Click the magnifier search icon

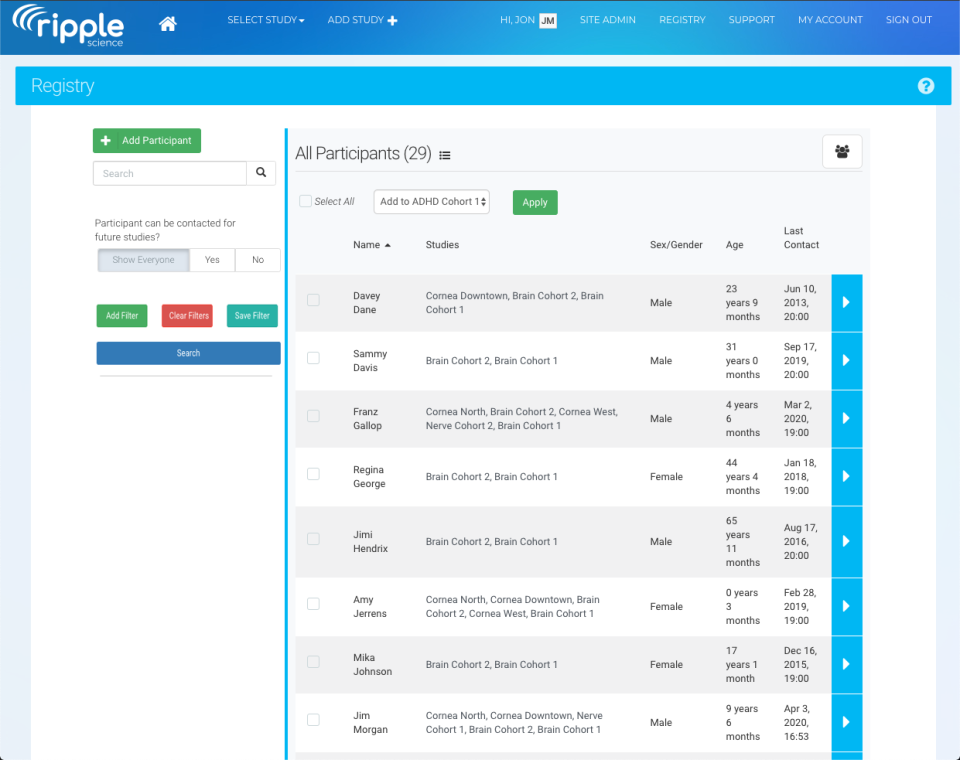click(x=260, y=173)
